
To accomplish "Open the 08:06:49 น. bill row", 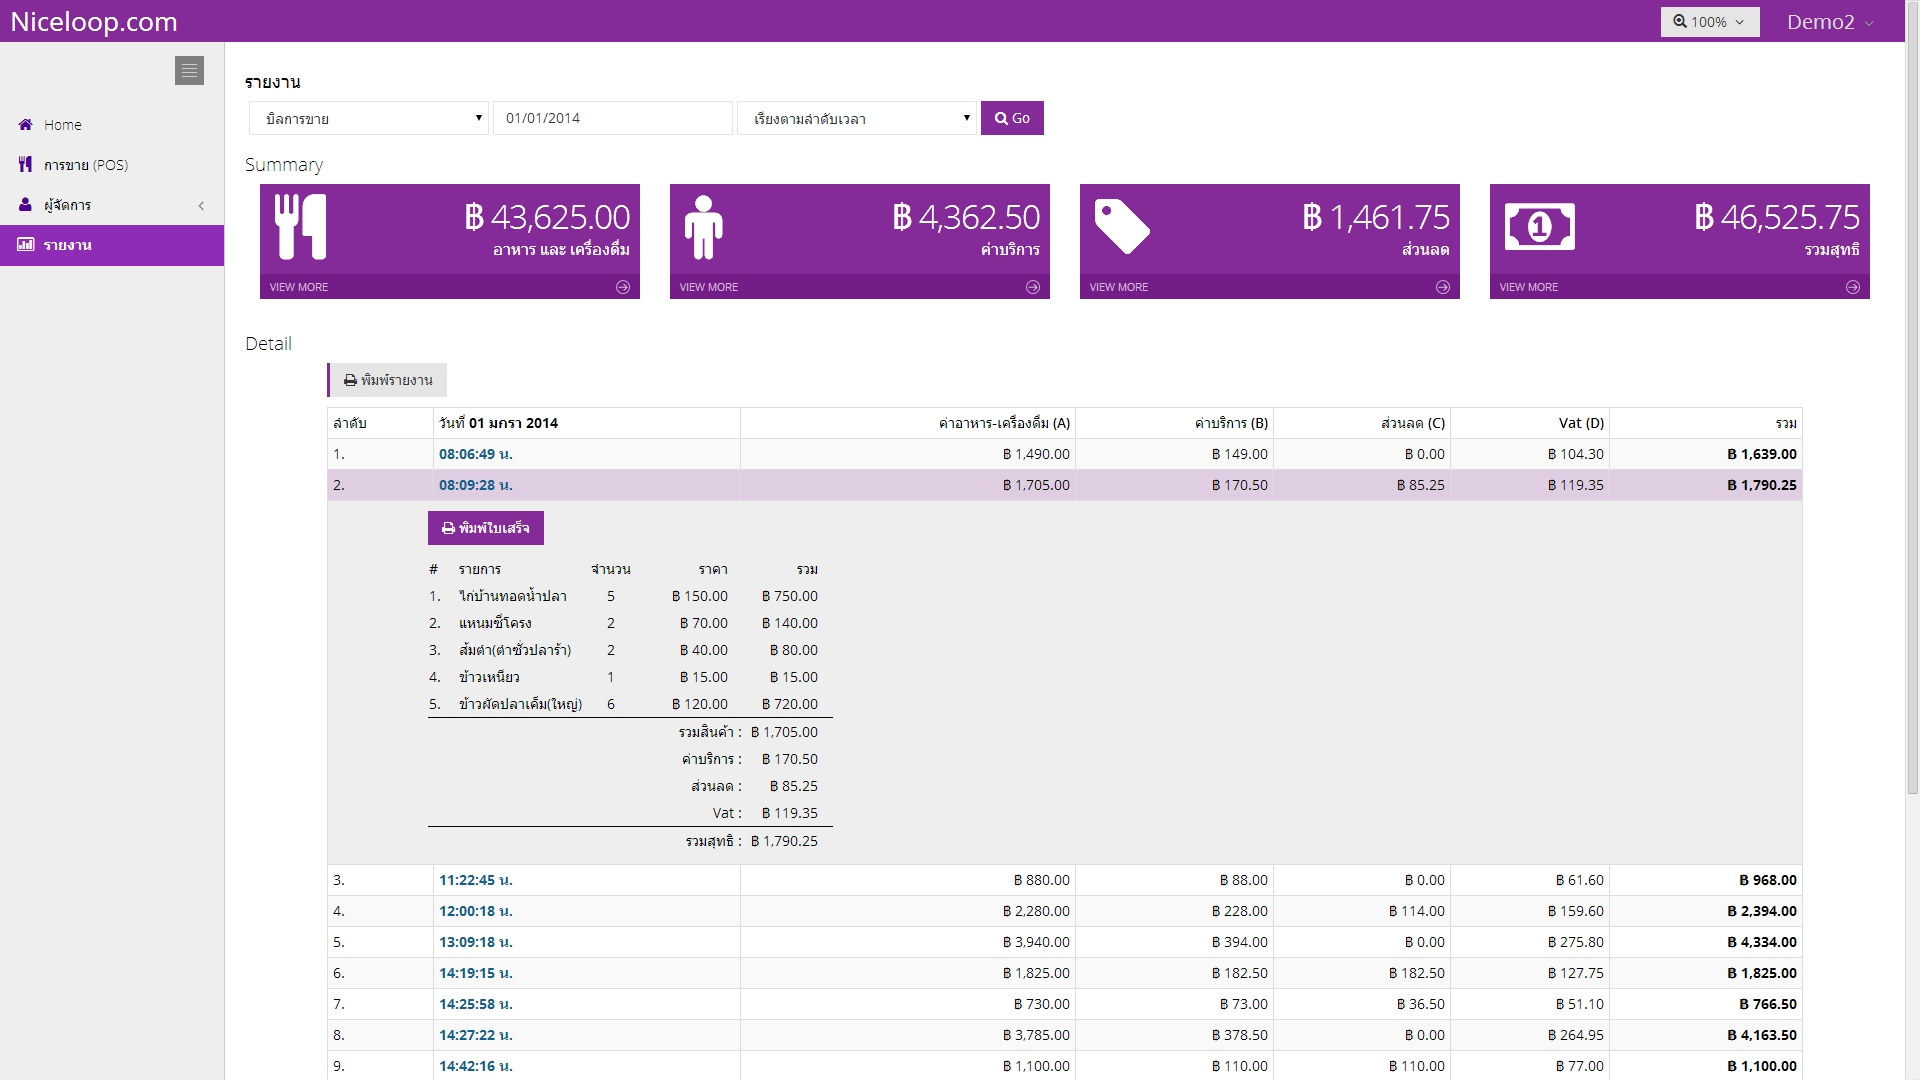I will coord(1064,454).
